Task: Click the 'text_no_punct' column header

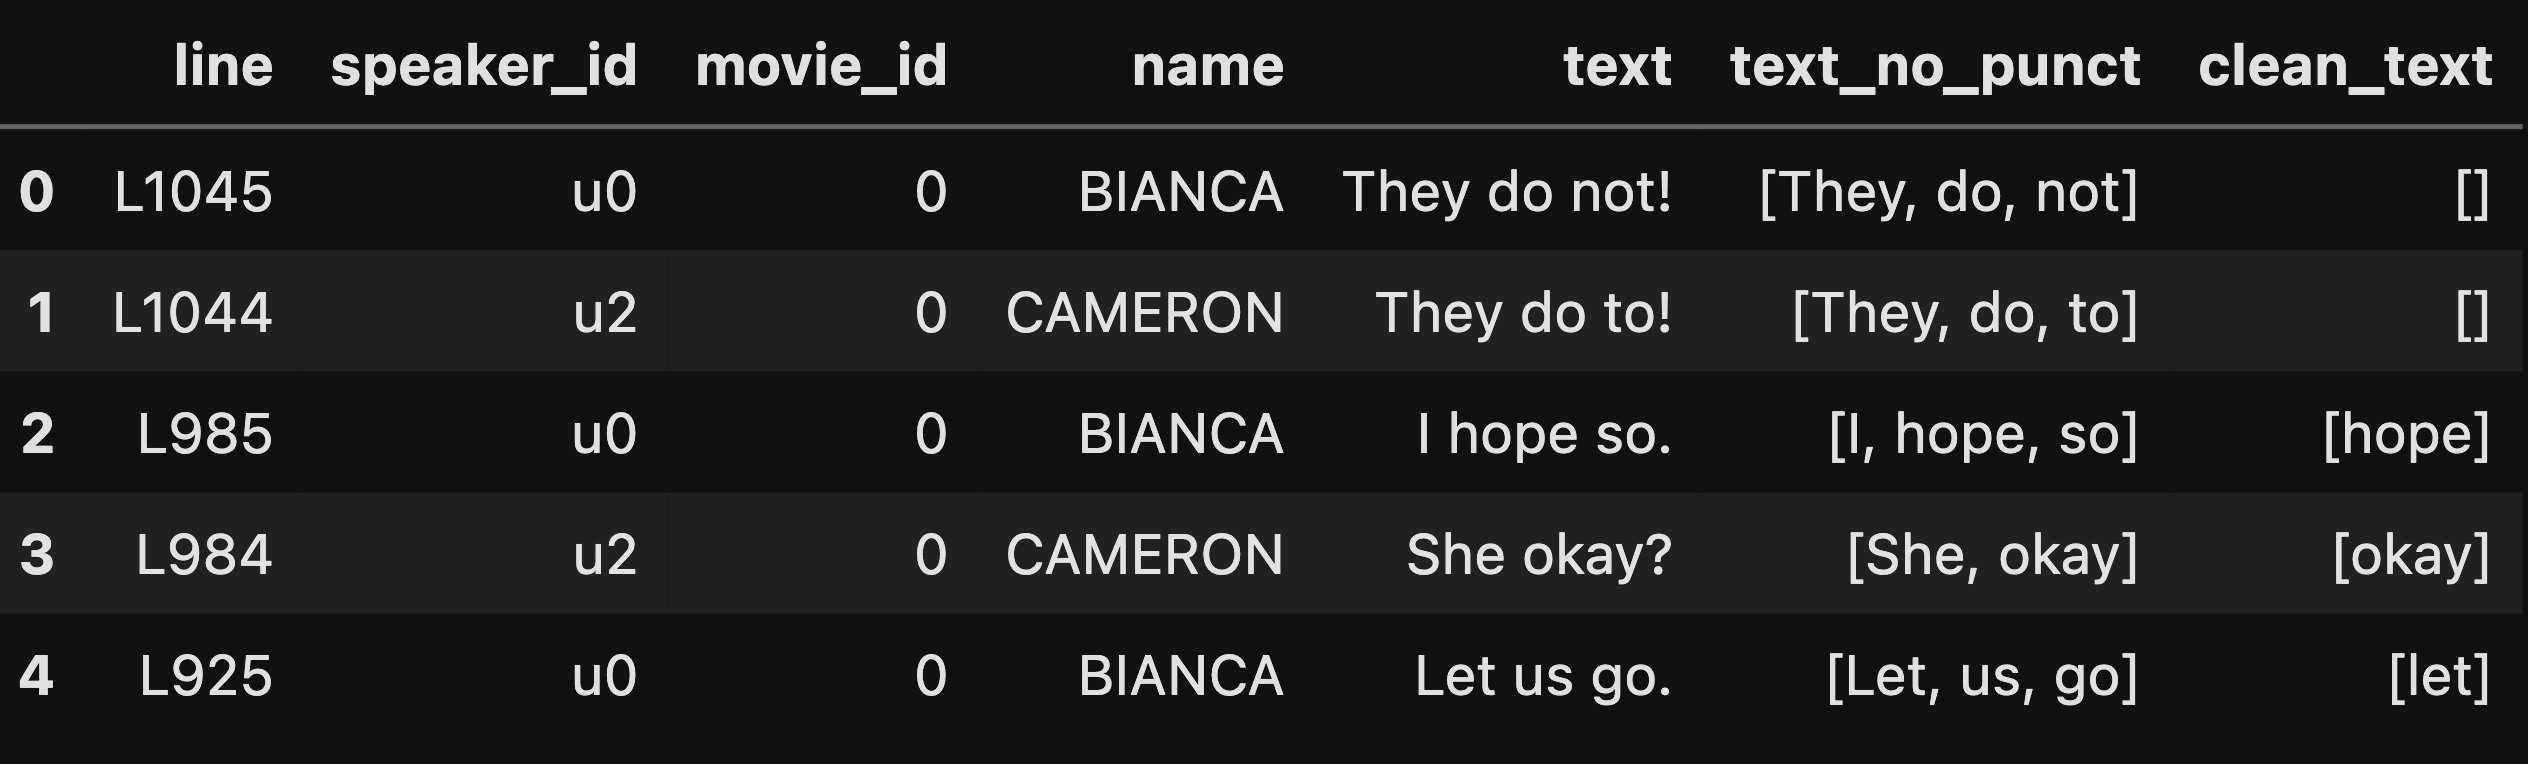Action: coord(1934,66)
